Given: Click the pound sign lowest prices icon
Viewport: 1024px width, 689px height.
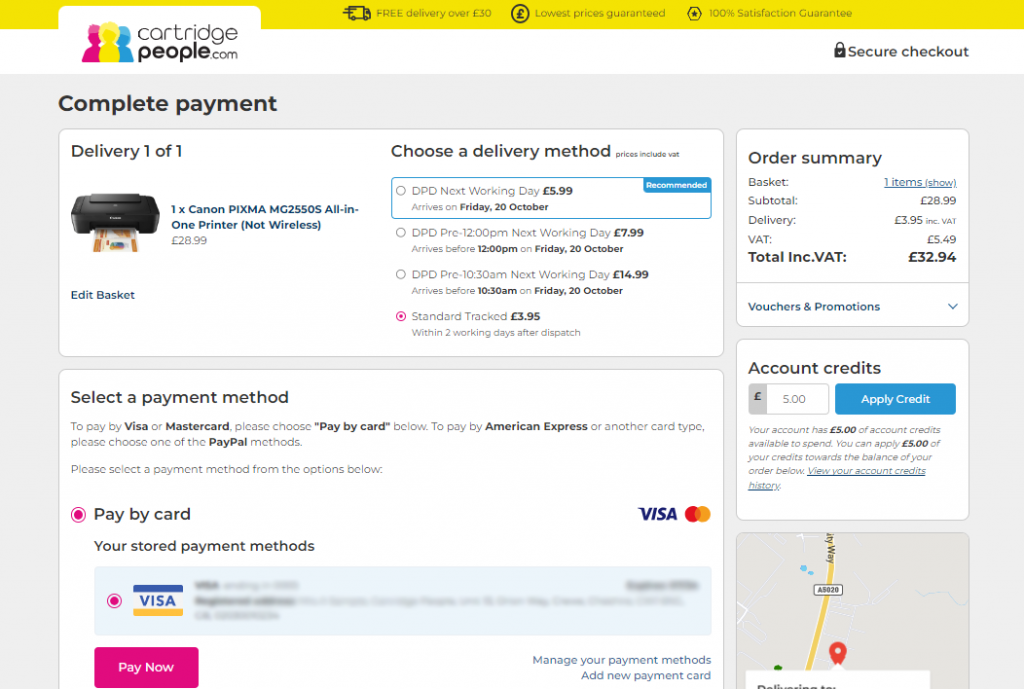Looking at the screenshot, I should (x=520, y=13).
